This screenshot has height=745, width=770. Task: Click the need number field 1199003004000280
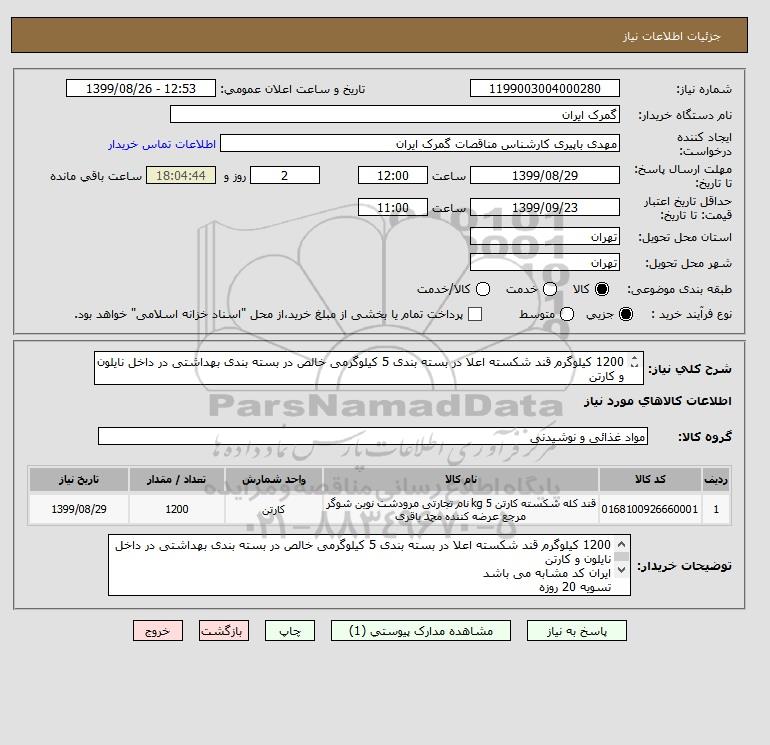(545, 89)
